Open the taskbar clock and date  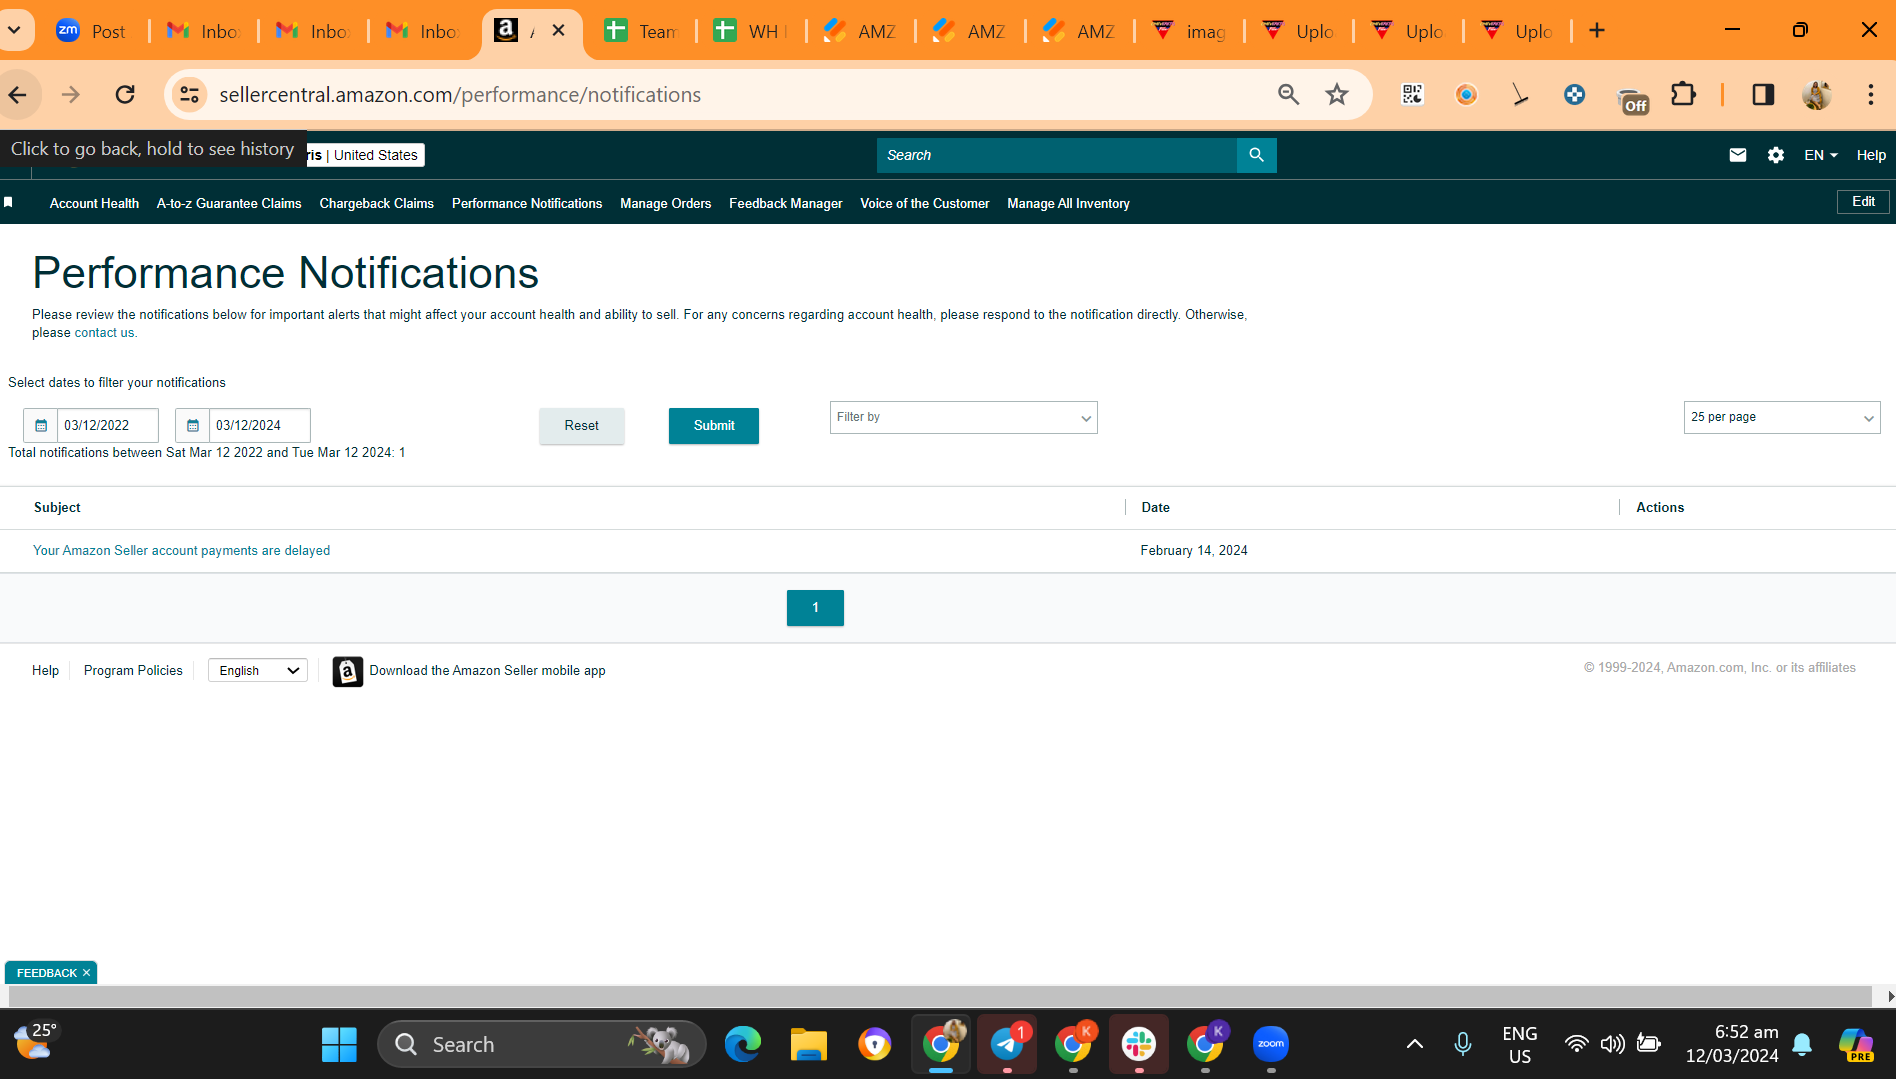[x=1732, y=1045]
